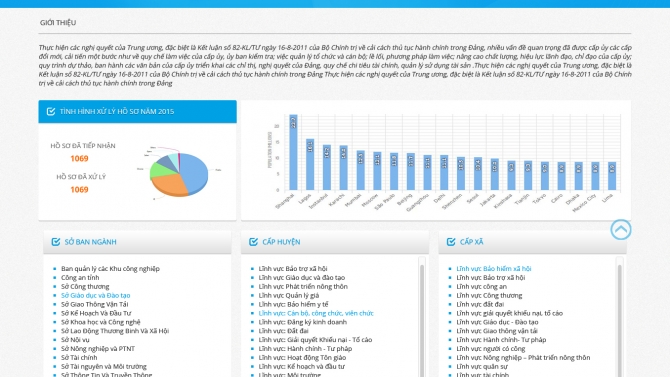Open the Sở Ban Ngành section header

[x=137, y=242]
